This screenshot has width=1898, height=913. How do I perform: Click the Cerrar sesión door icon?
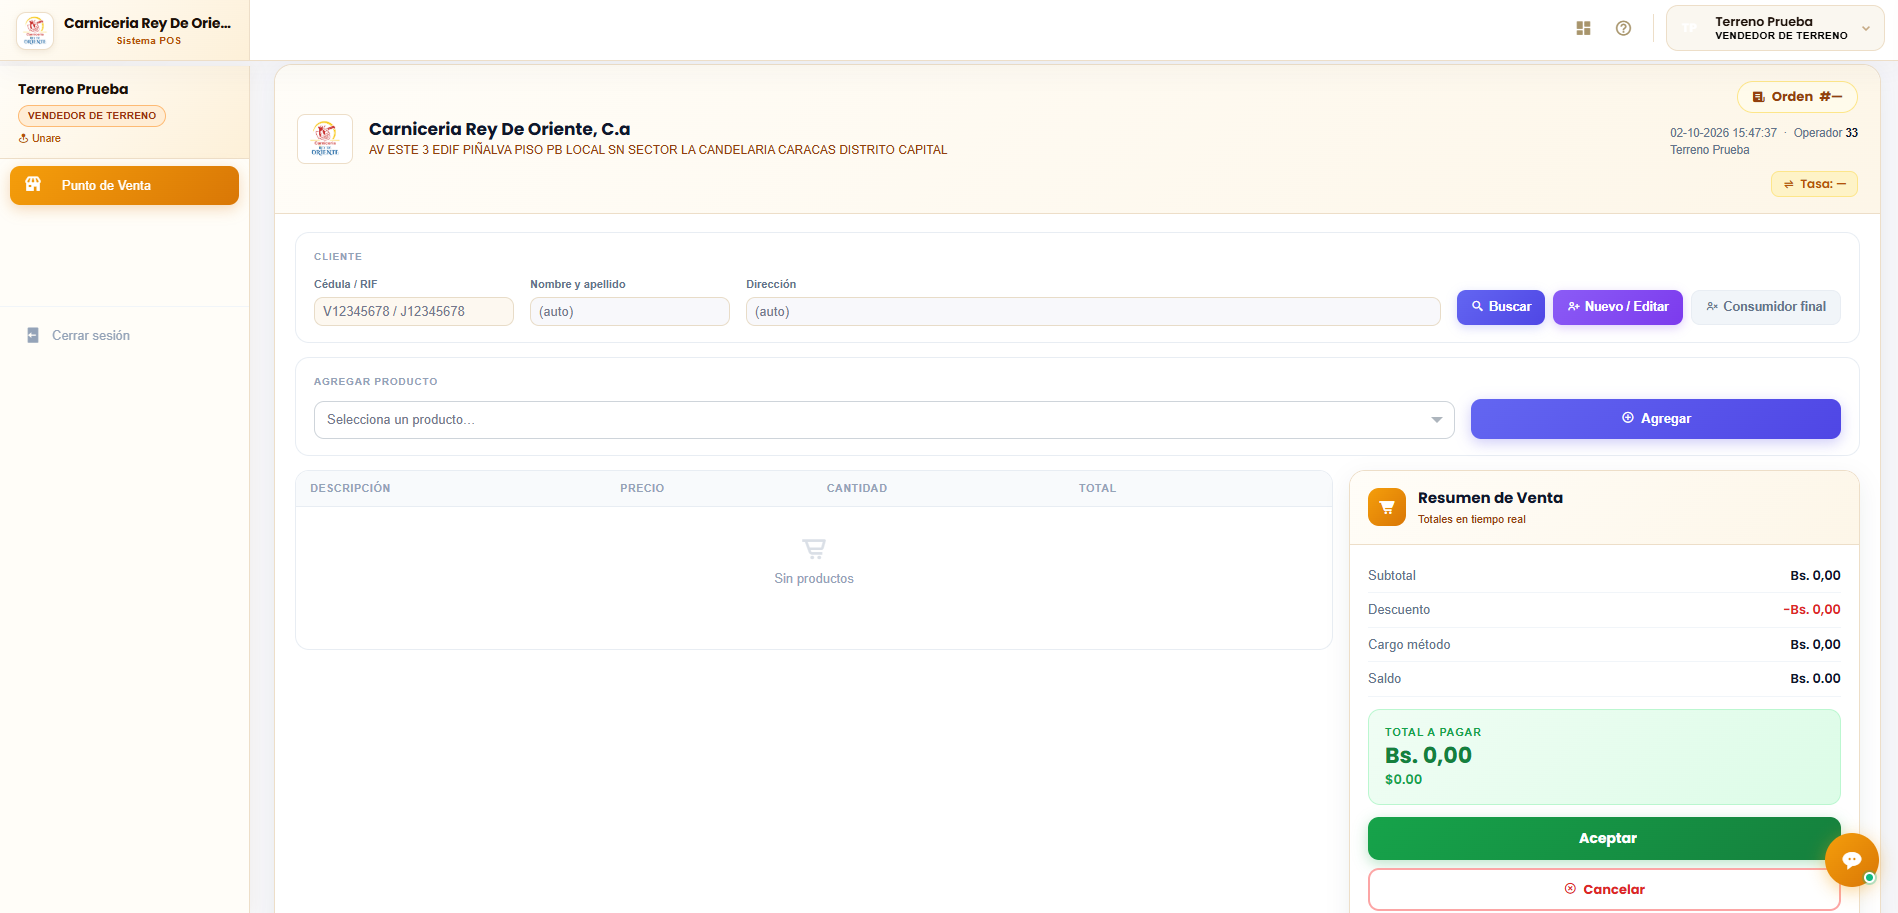tap(33, 335)
